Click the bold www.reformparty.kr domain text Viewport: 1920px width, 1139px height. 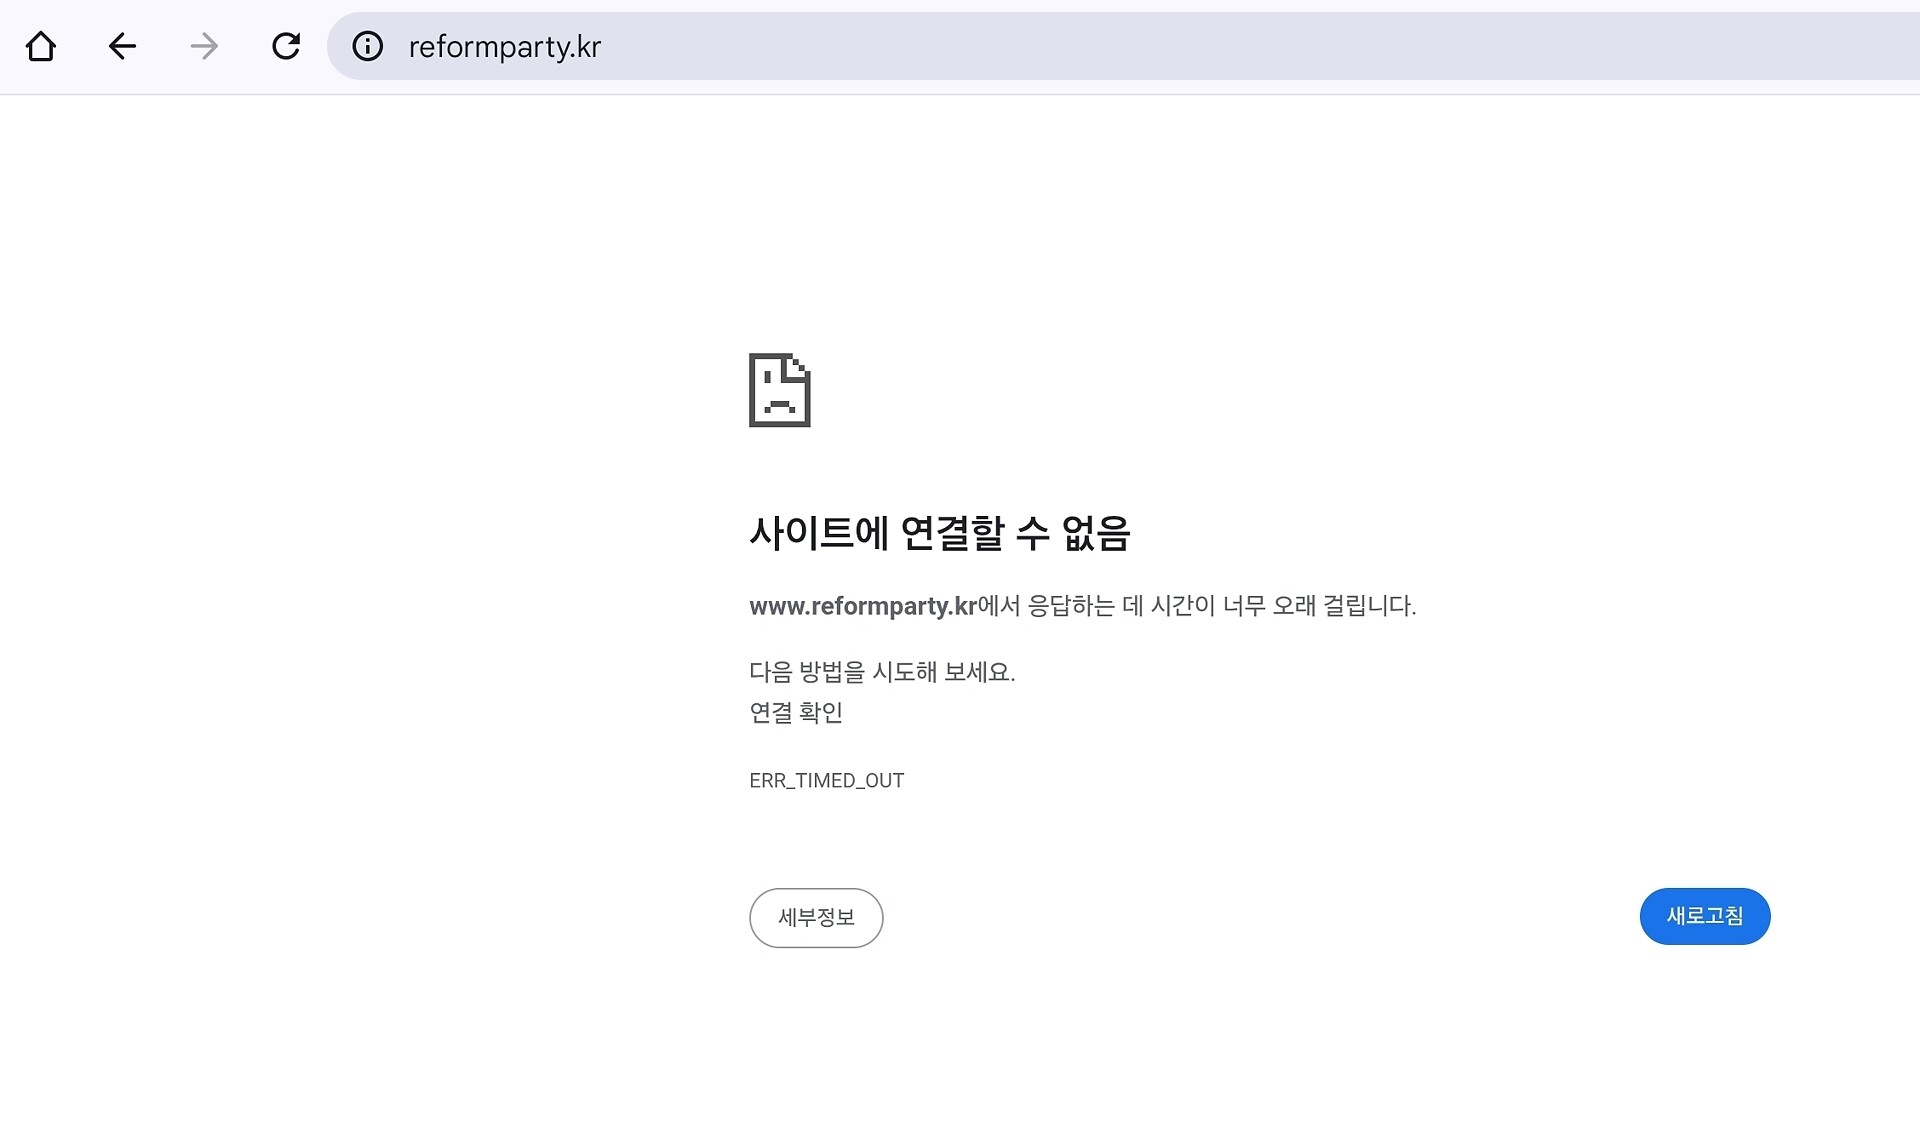click(x=862, y=606)
